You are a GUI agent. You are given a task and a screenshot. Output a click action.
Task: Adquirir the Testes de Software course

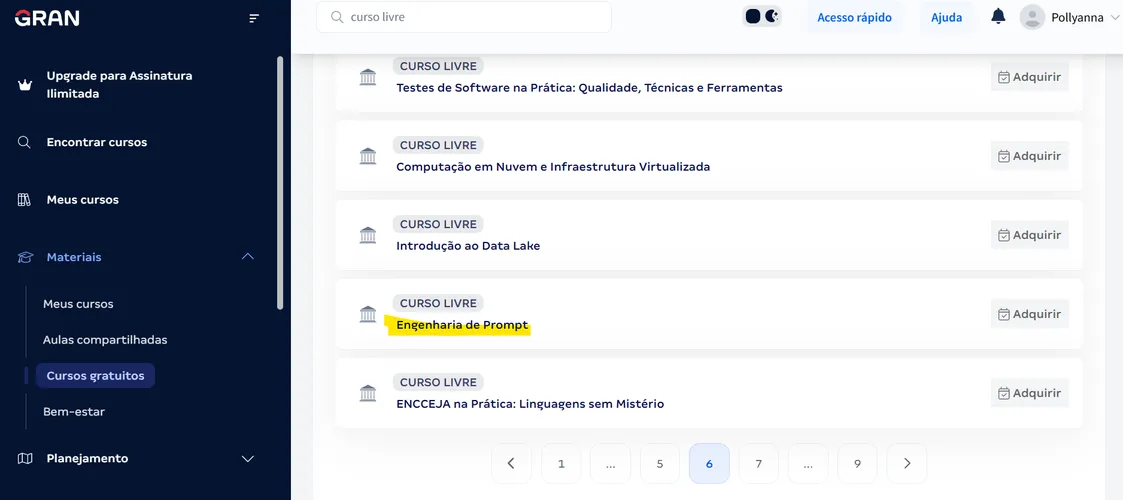click(x=1030, y=77)
